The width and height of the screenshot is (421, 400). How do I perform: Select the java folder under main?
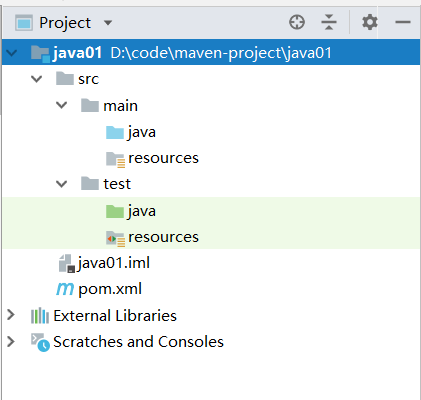pos(142,132)
